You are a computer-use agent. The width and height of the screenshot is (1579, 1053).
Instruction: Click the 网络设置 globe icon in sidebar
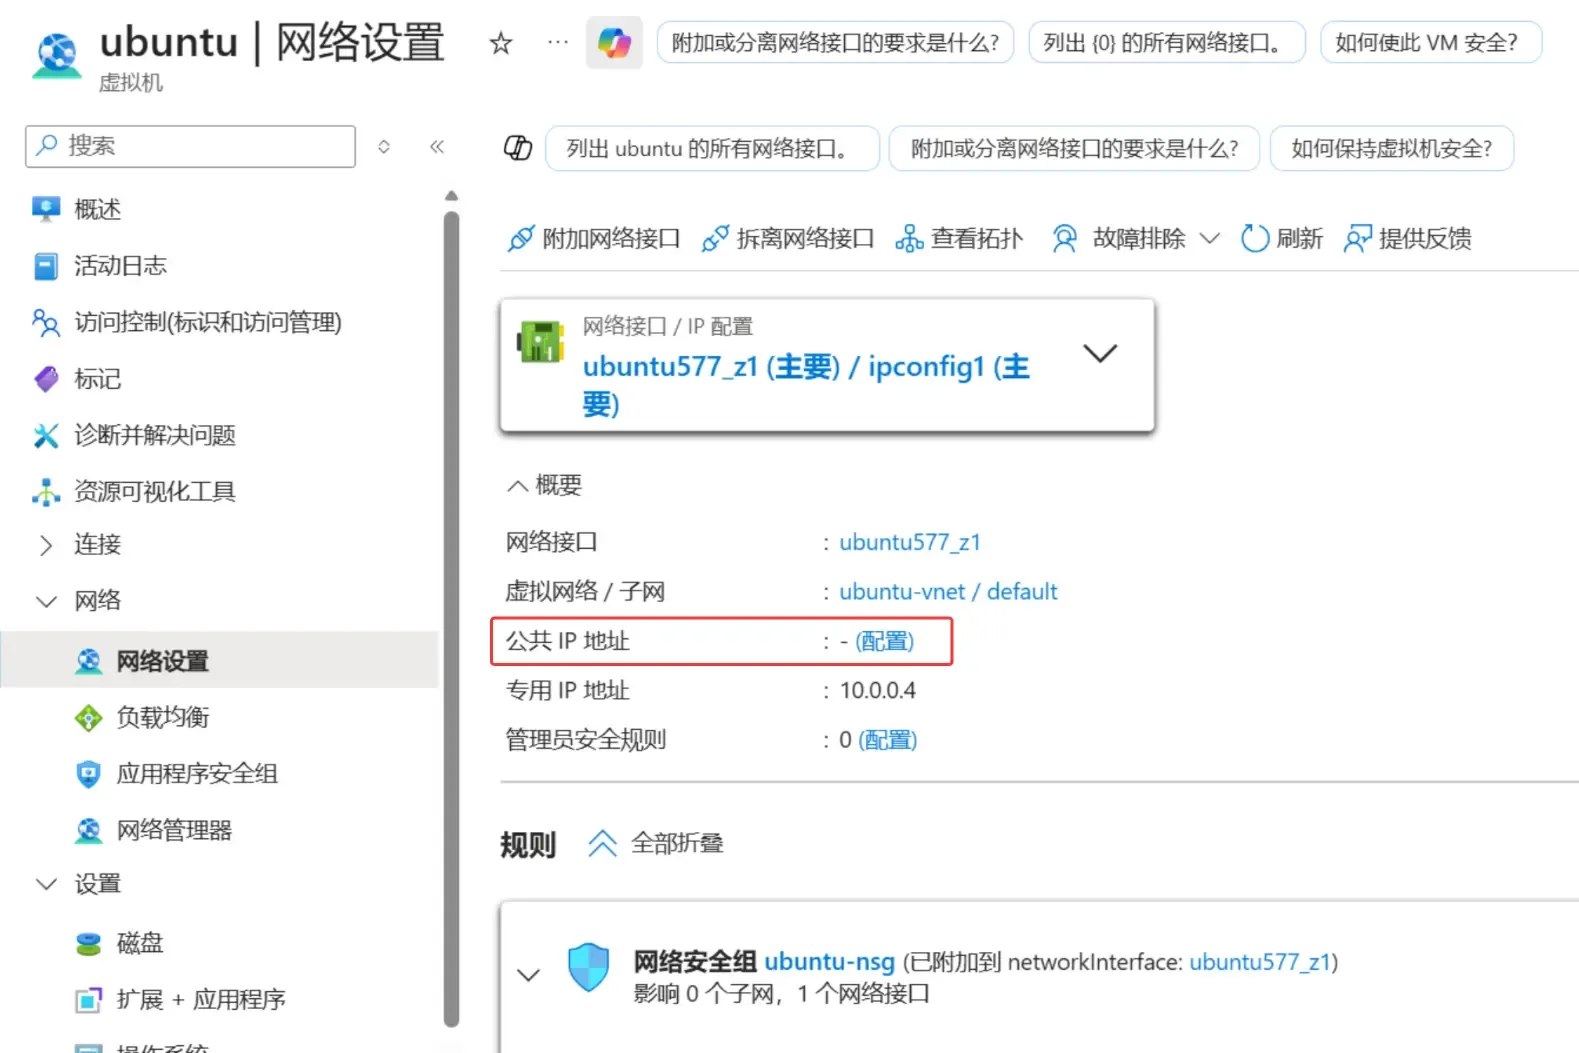[x=89, y=661]
